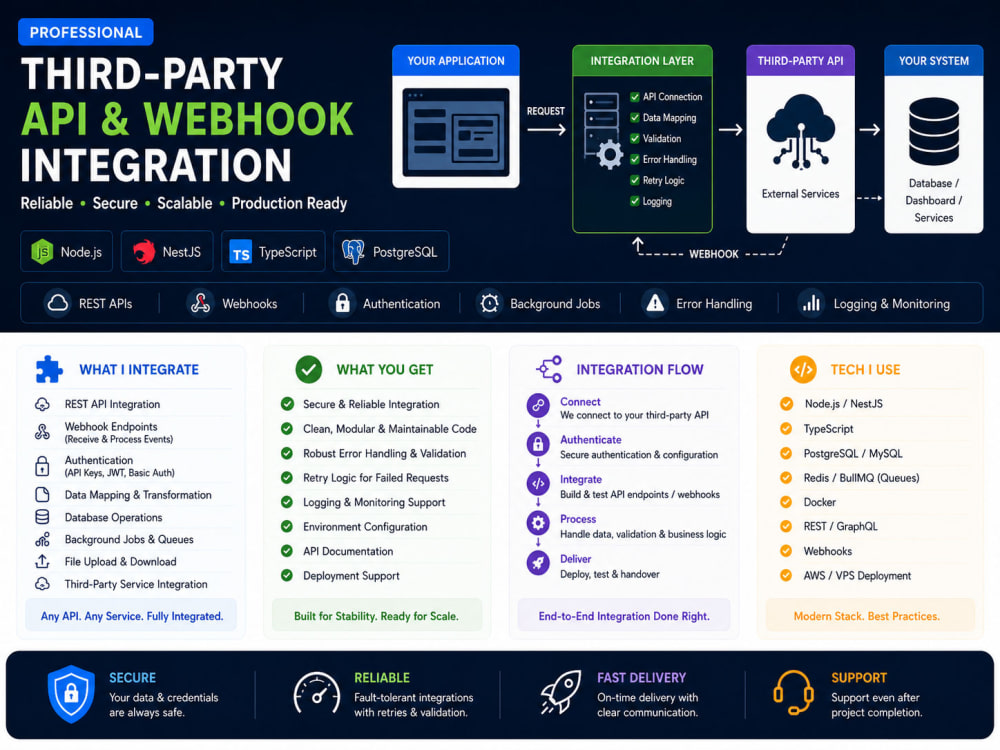Click the orange code icon beside Tech I Use

803,369
